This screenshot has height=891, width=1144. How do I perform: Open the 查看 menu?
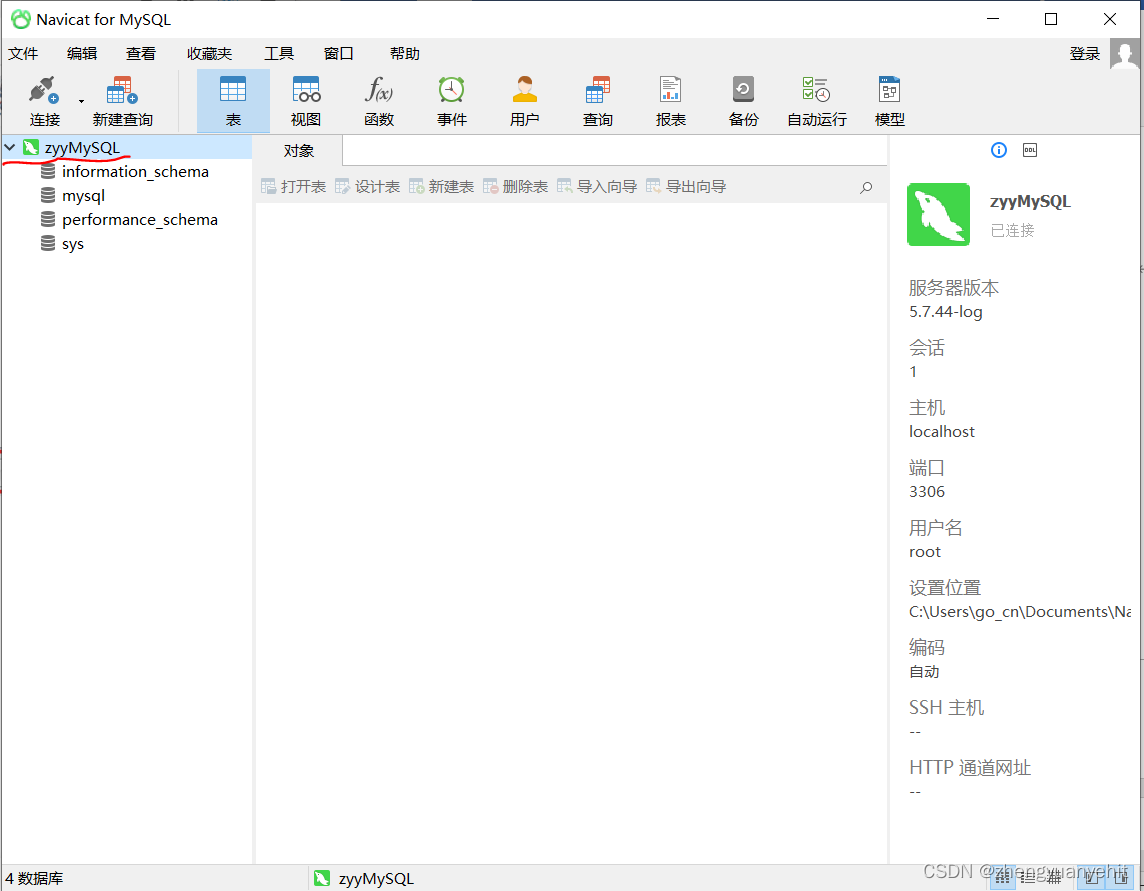point(141,53)
